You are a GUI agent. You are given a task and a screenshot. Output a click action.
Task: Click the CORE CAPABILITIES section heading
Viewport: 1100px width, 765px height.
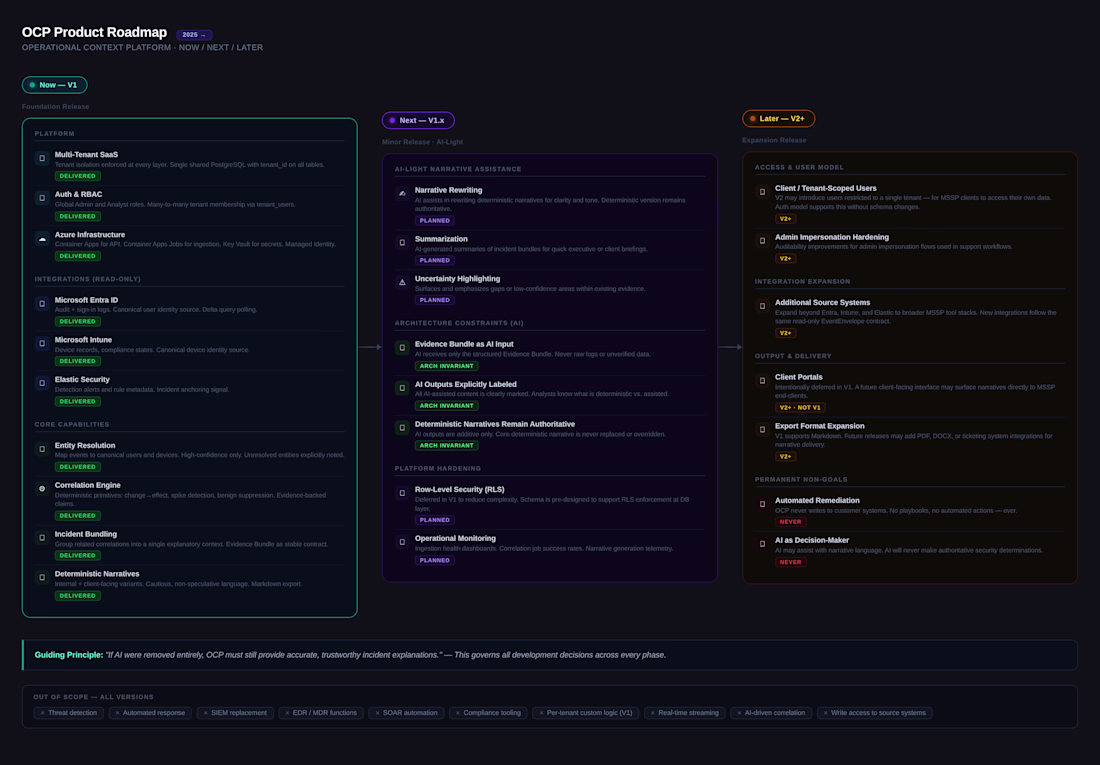point(72,425)
